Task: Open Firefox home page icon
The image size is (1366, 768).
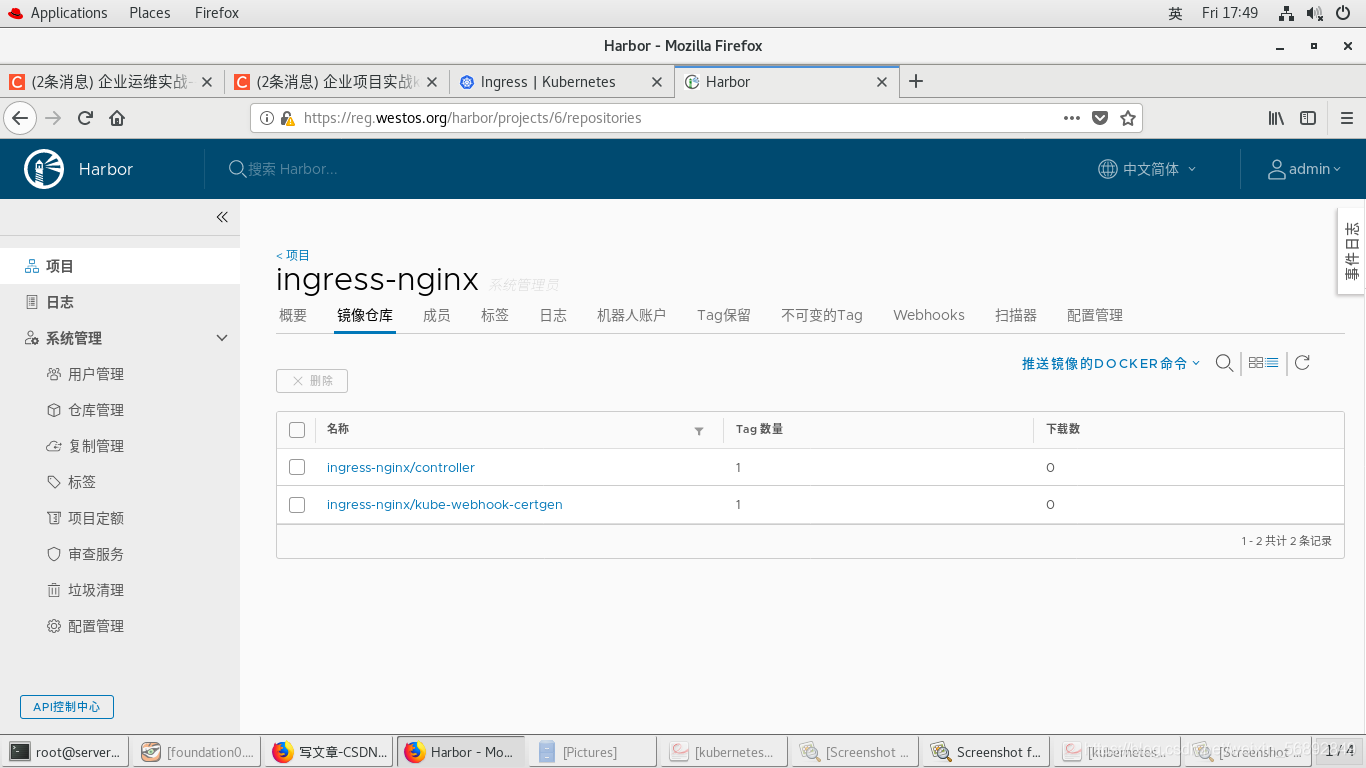Action: tap(117, 118)
